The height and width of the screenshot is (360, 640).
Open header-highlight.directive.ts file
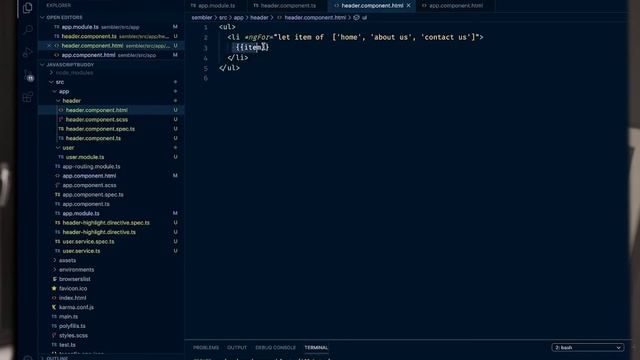(x=99, y=232)
